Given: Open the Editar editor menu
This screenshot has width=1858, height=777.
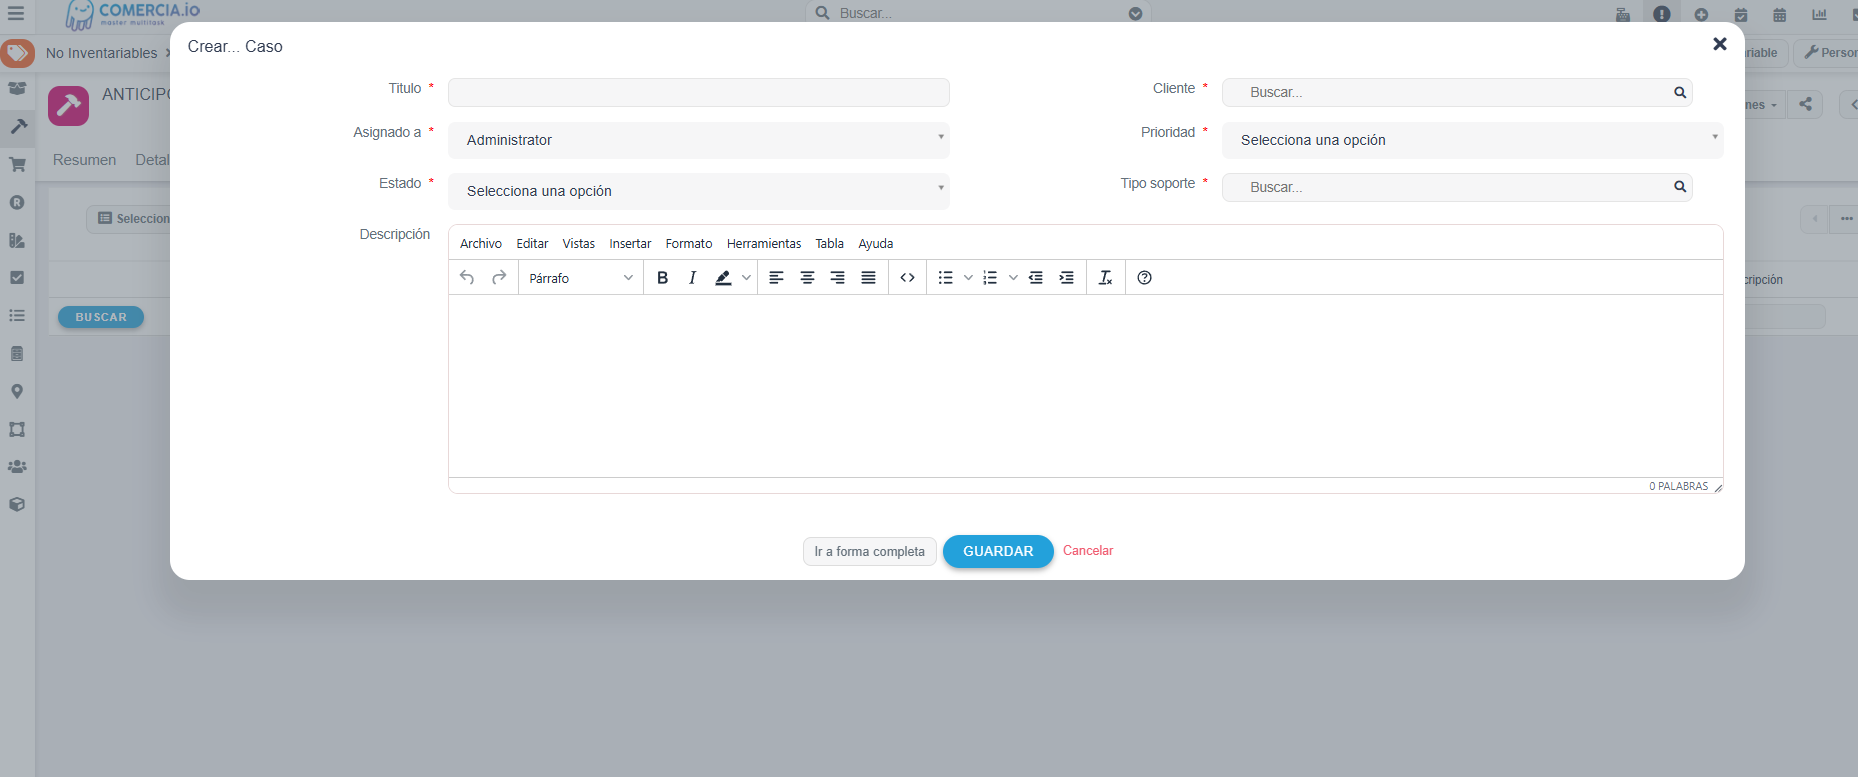Looking at the screenshot, I should click(x=532, y=243).
